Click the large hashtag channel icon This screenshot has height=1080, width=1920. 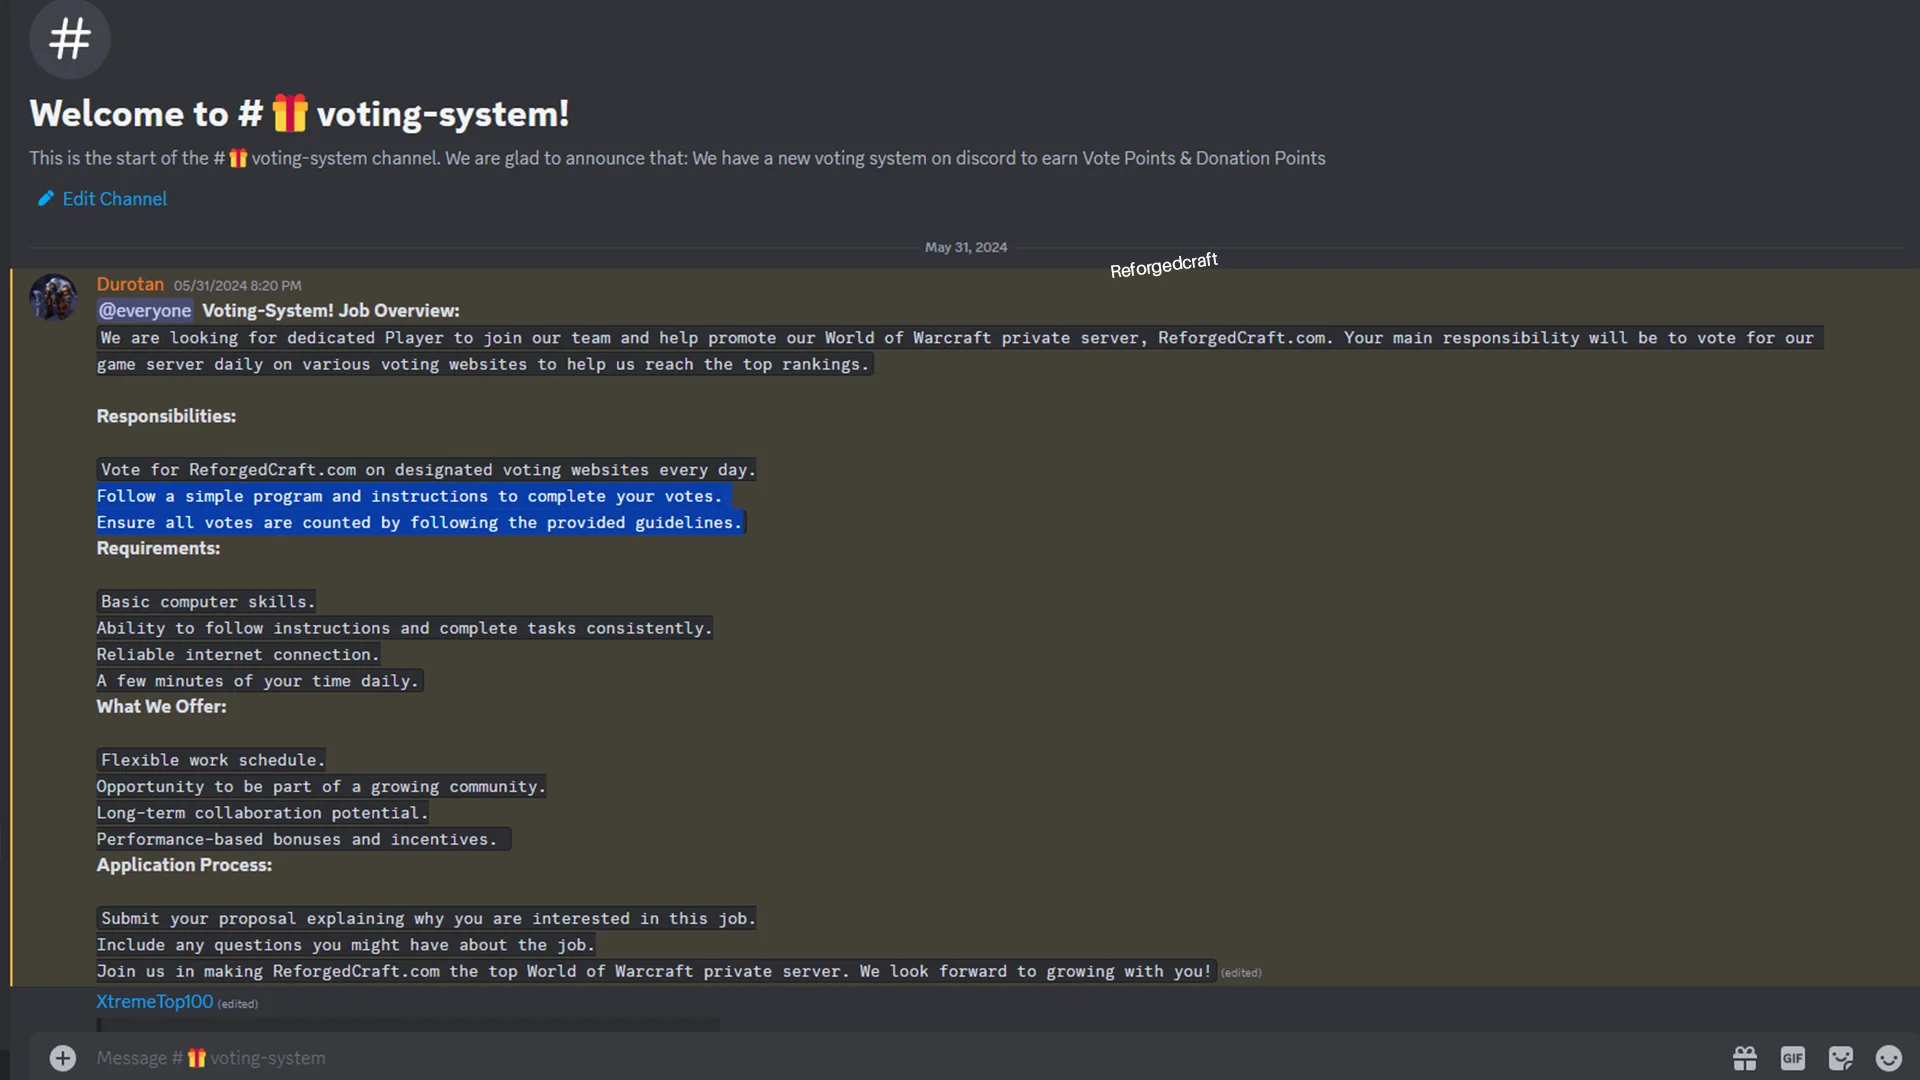point(70,40)
